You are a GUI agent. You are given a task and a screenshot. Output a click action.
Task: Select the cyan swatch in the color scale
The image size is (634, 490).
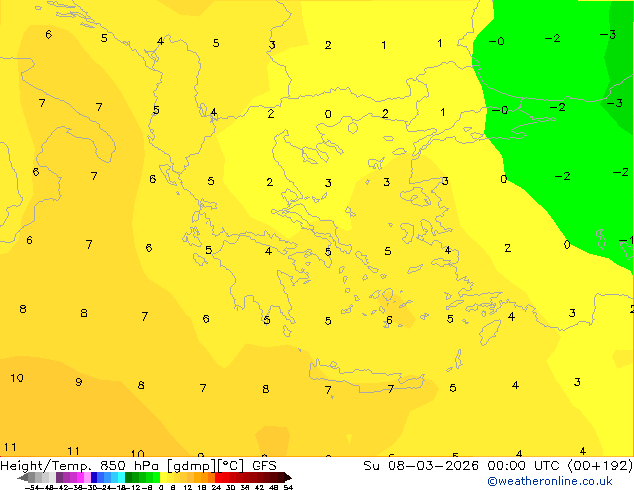[x=121, y=477]
